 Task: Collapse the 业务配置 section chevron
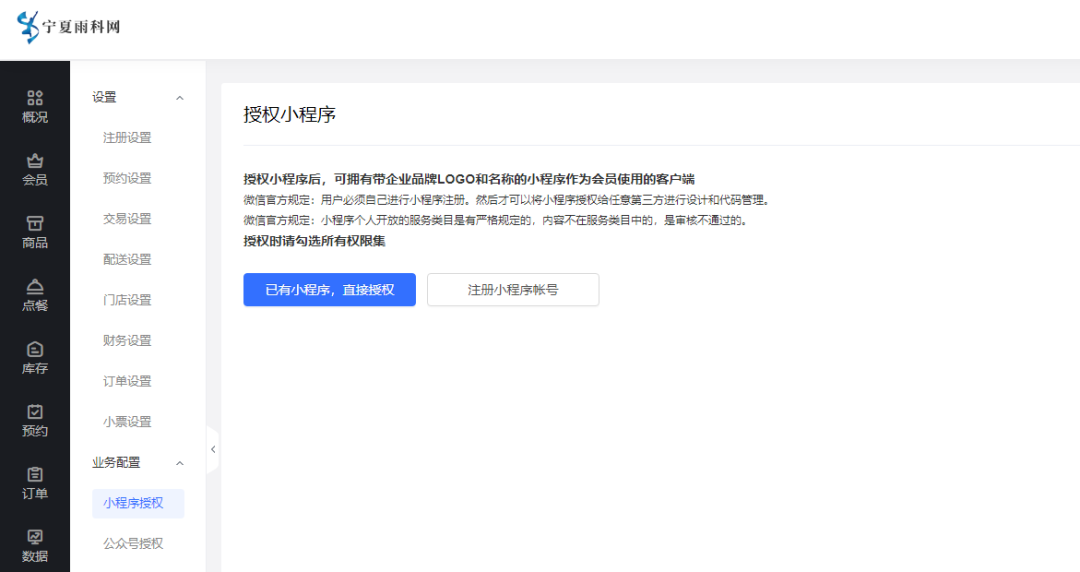180,463
